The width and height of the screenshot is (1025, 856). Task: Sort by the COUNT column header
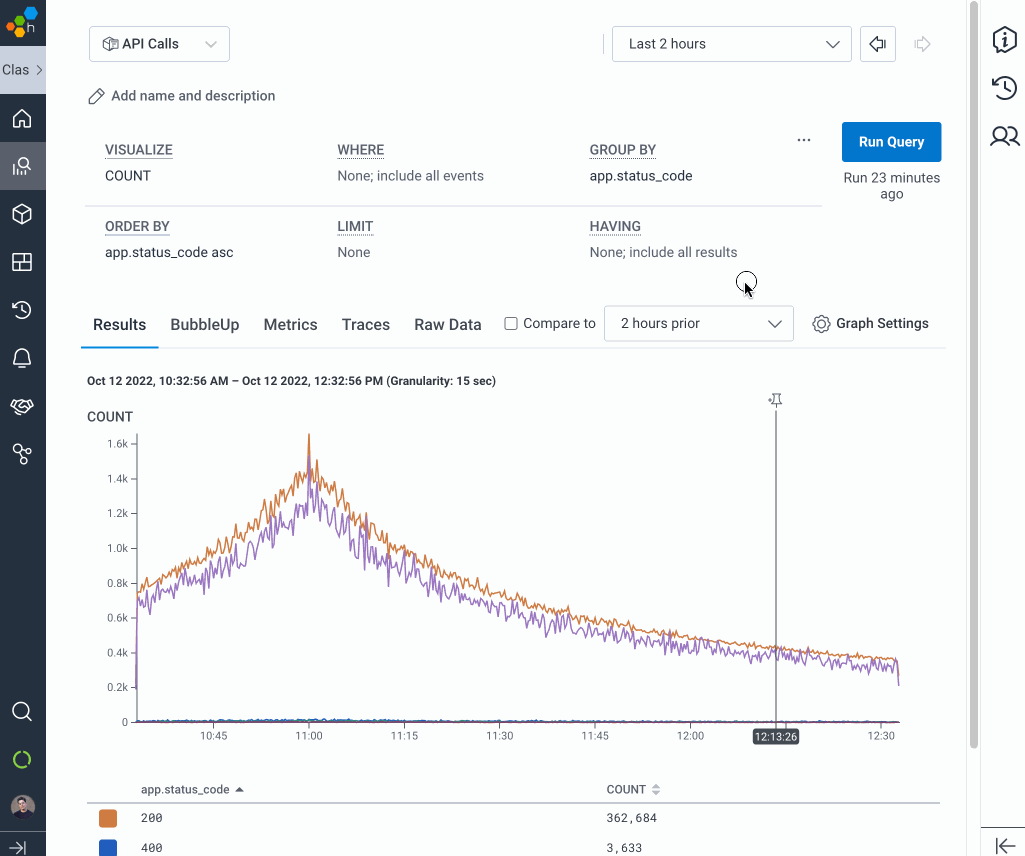pos(633,790)
